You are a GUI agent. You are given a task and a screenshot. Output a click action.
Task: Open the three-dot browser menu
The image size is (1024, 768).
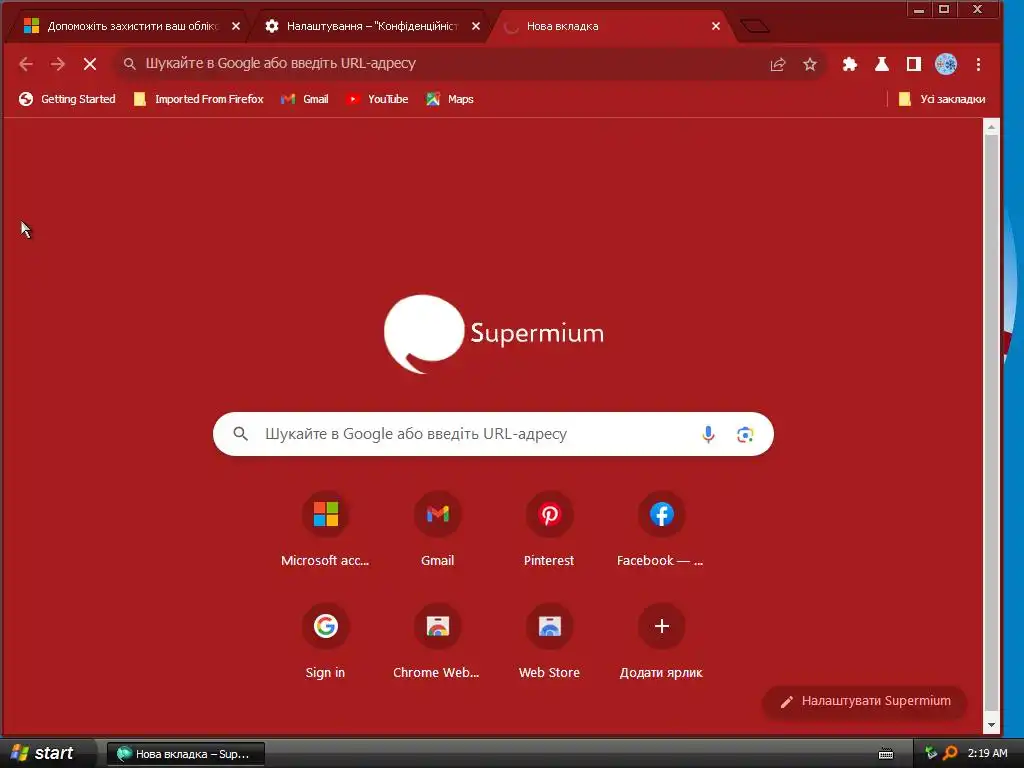[x=978, y=64]
